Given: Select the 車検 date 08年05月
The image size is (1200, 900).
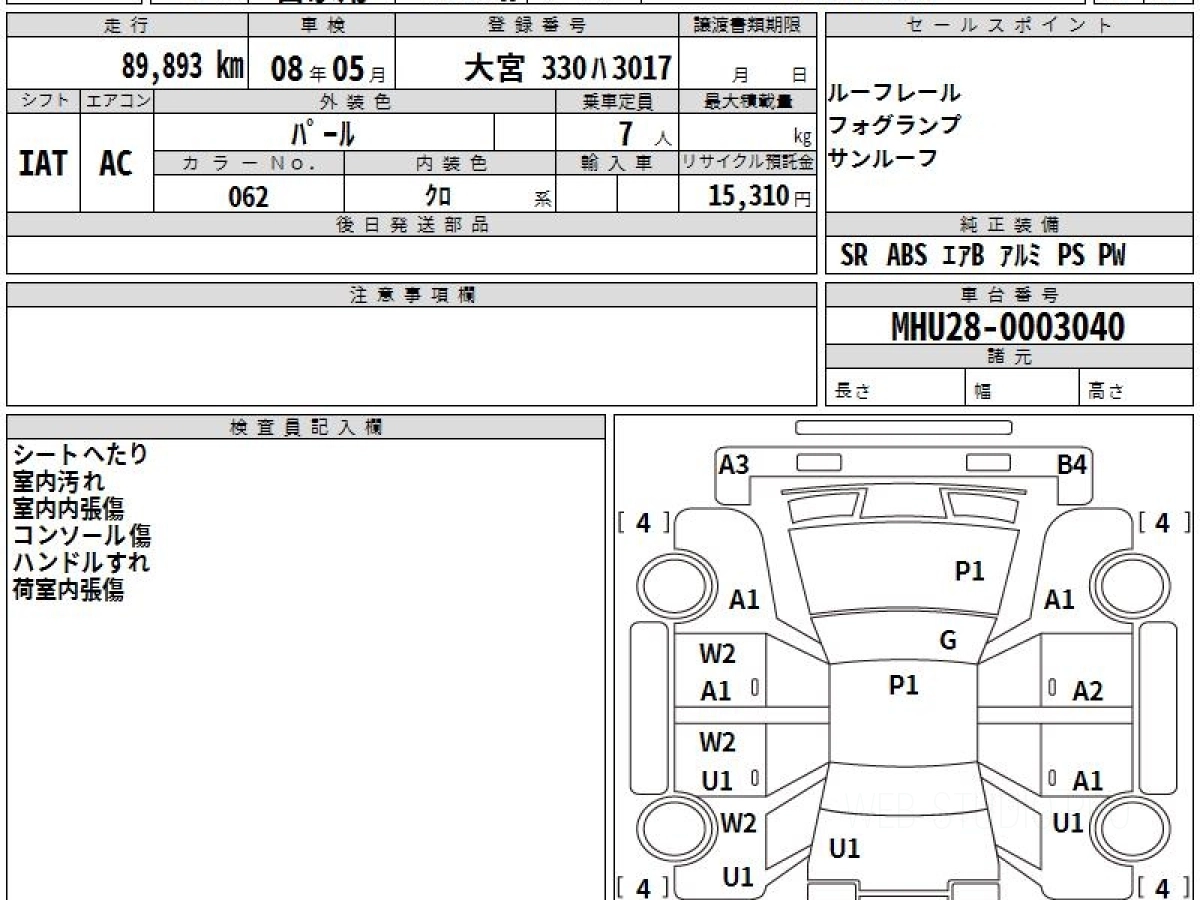Looking at the screenshot, I should [x=327, y=69].
